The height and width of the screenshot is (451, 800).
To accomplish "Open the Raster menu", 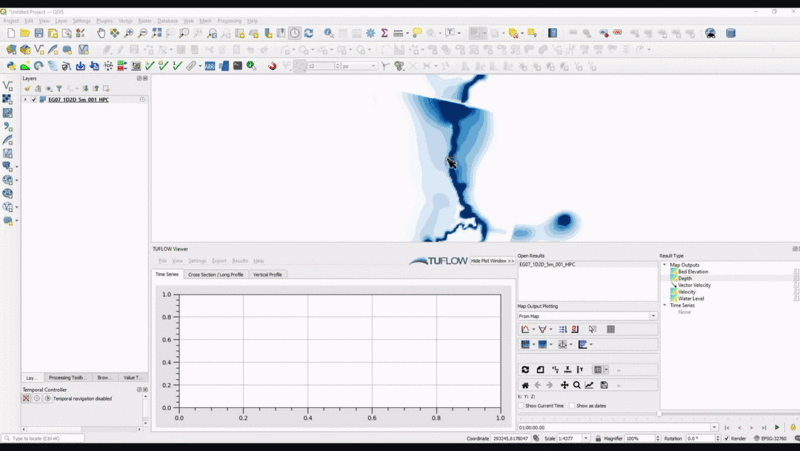I will point(145,20).
